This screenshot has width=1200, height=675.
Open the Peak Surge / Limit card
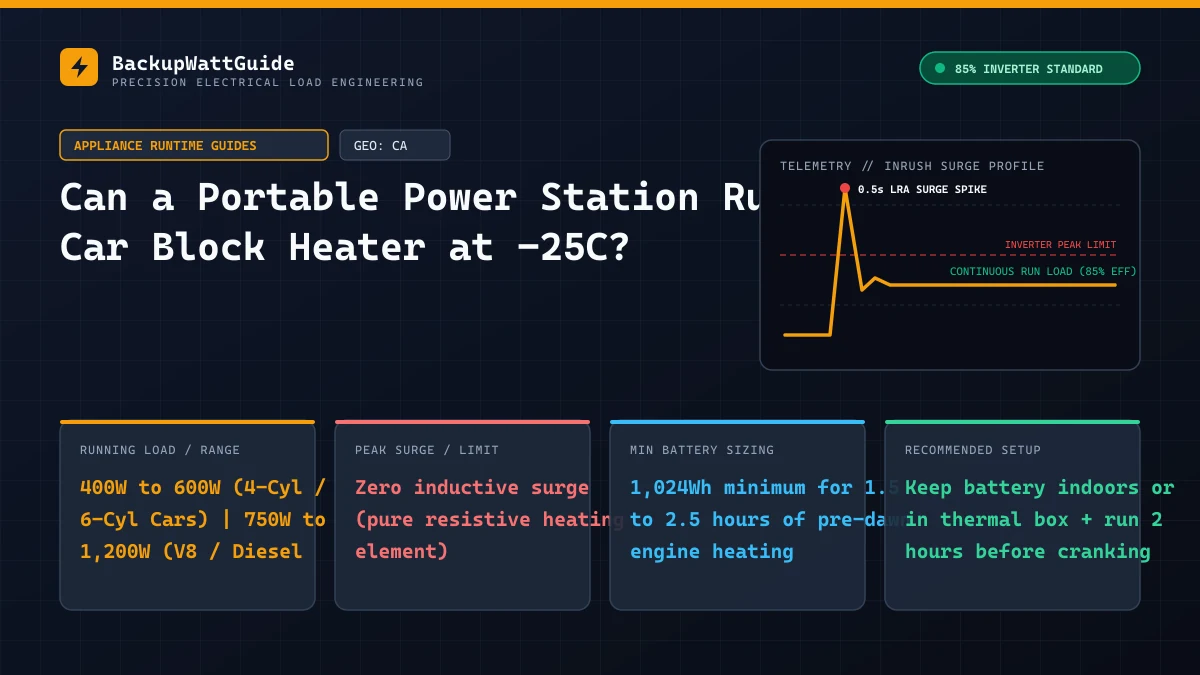click(462, 515)
